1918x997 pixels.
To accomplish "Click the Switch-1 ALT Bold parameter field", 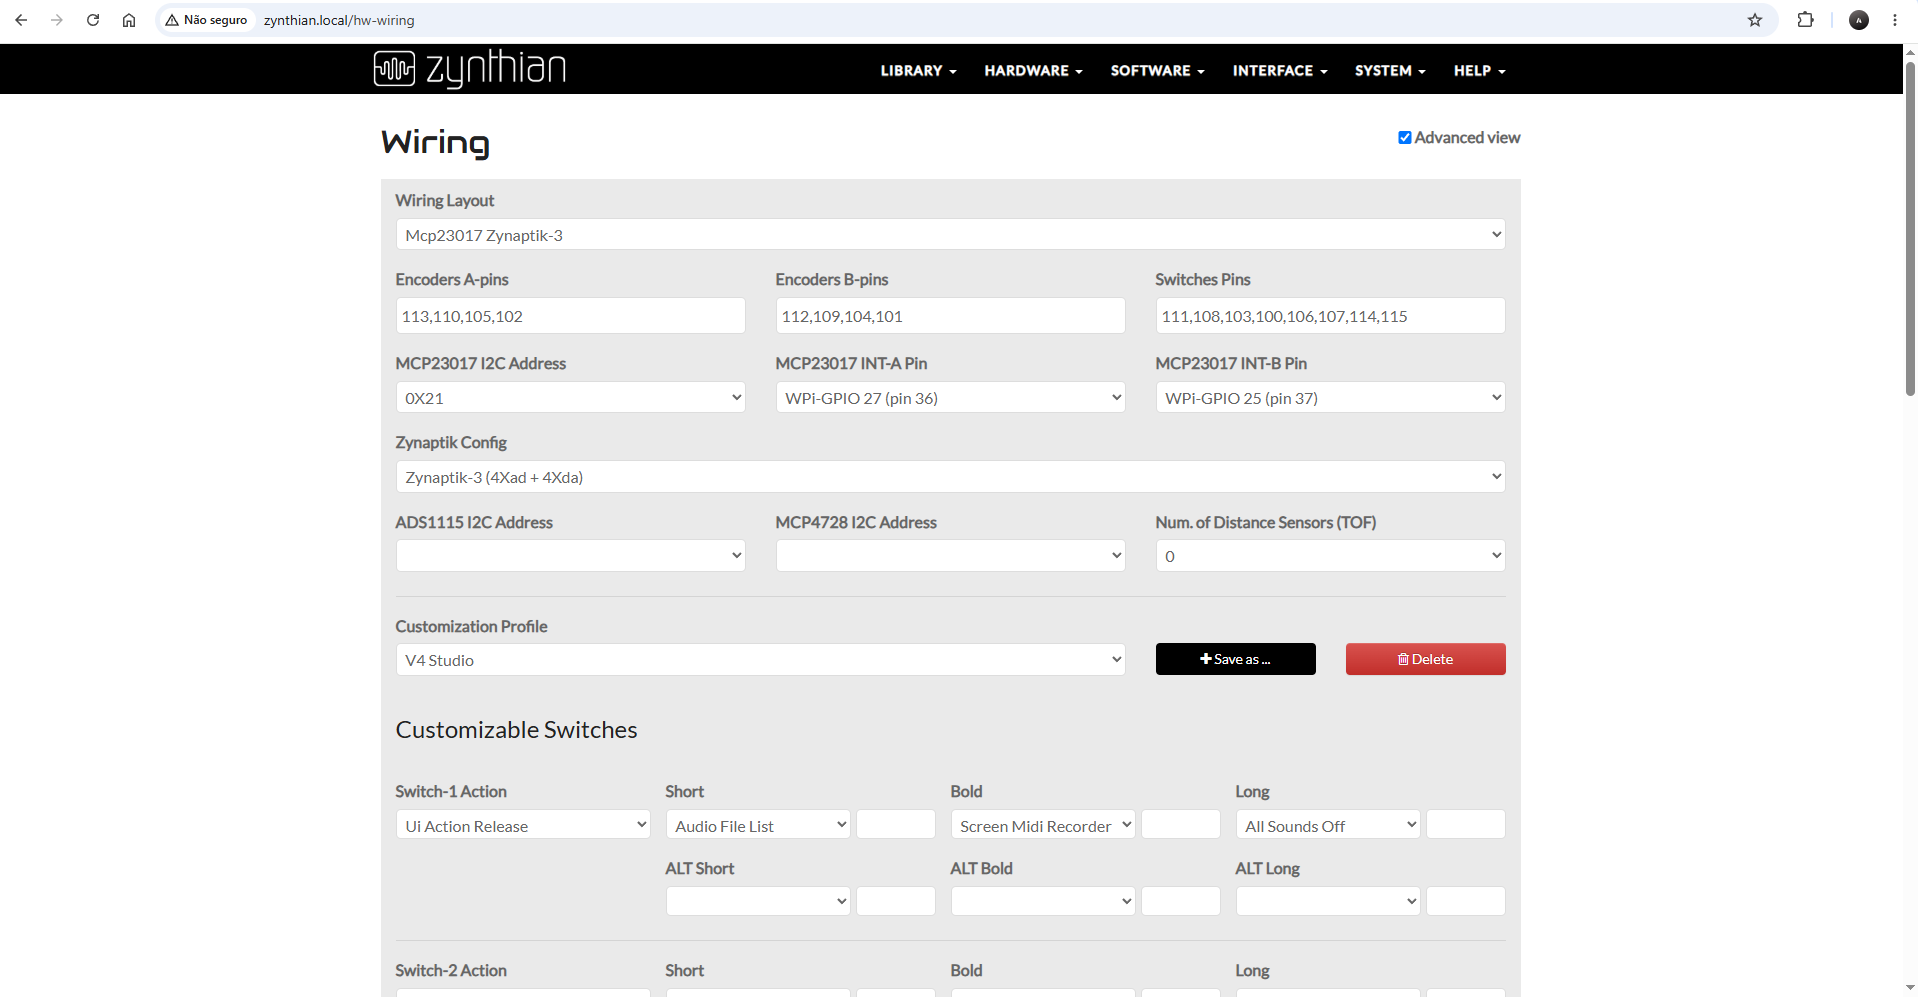I will (x=1180, y=901).
